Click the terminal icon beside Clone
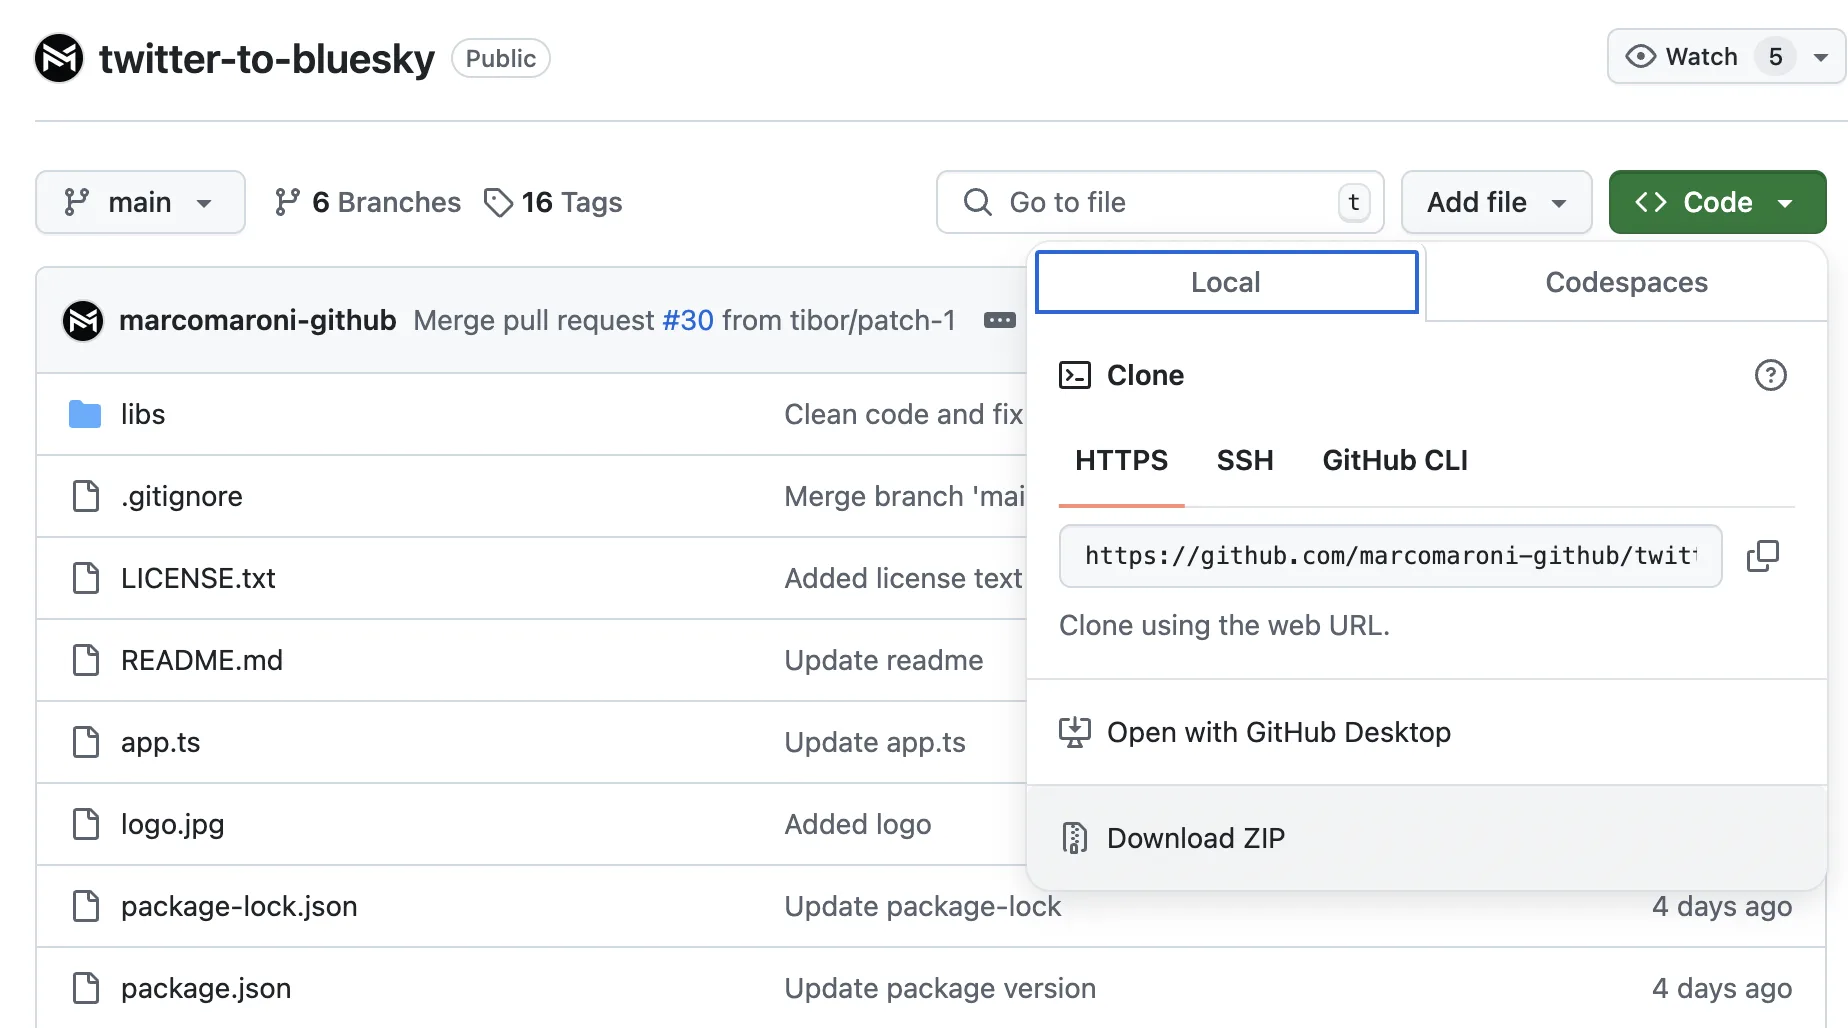 coord(1075,375)
